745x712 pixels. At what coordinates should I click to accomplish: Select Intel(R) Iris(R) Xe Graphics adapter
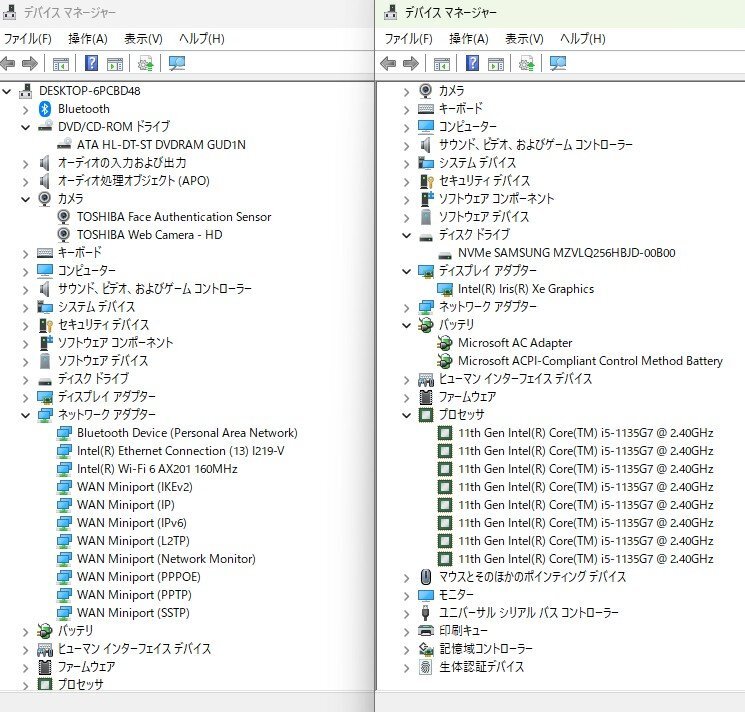[526, 289]
